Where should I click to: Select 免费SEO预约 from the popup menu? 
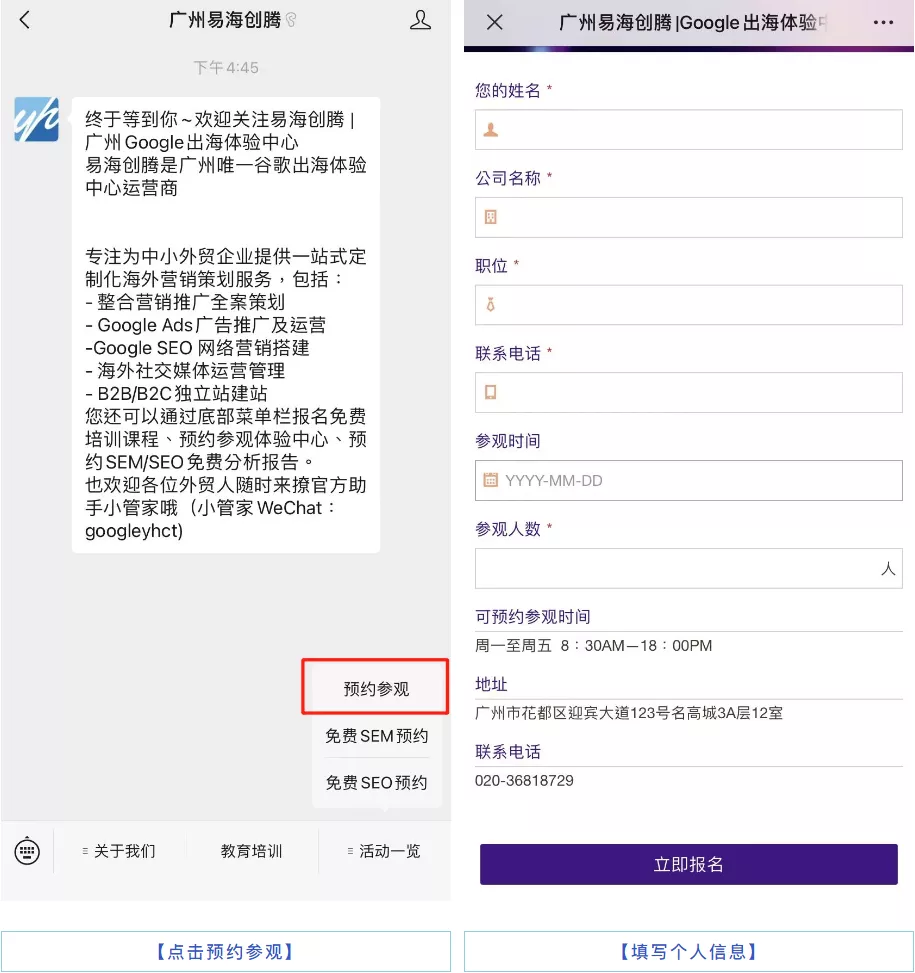click(x=377, y=782)
